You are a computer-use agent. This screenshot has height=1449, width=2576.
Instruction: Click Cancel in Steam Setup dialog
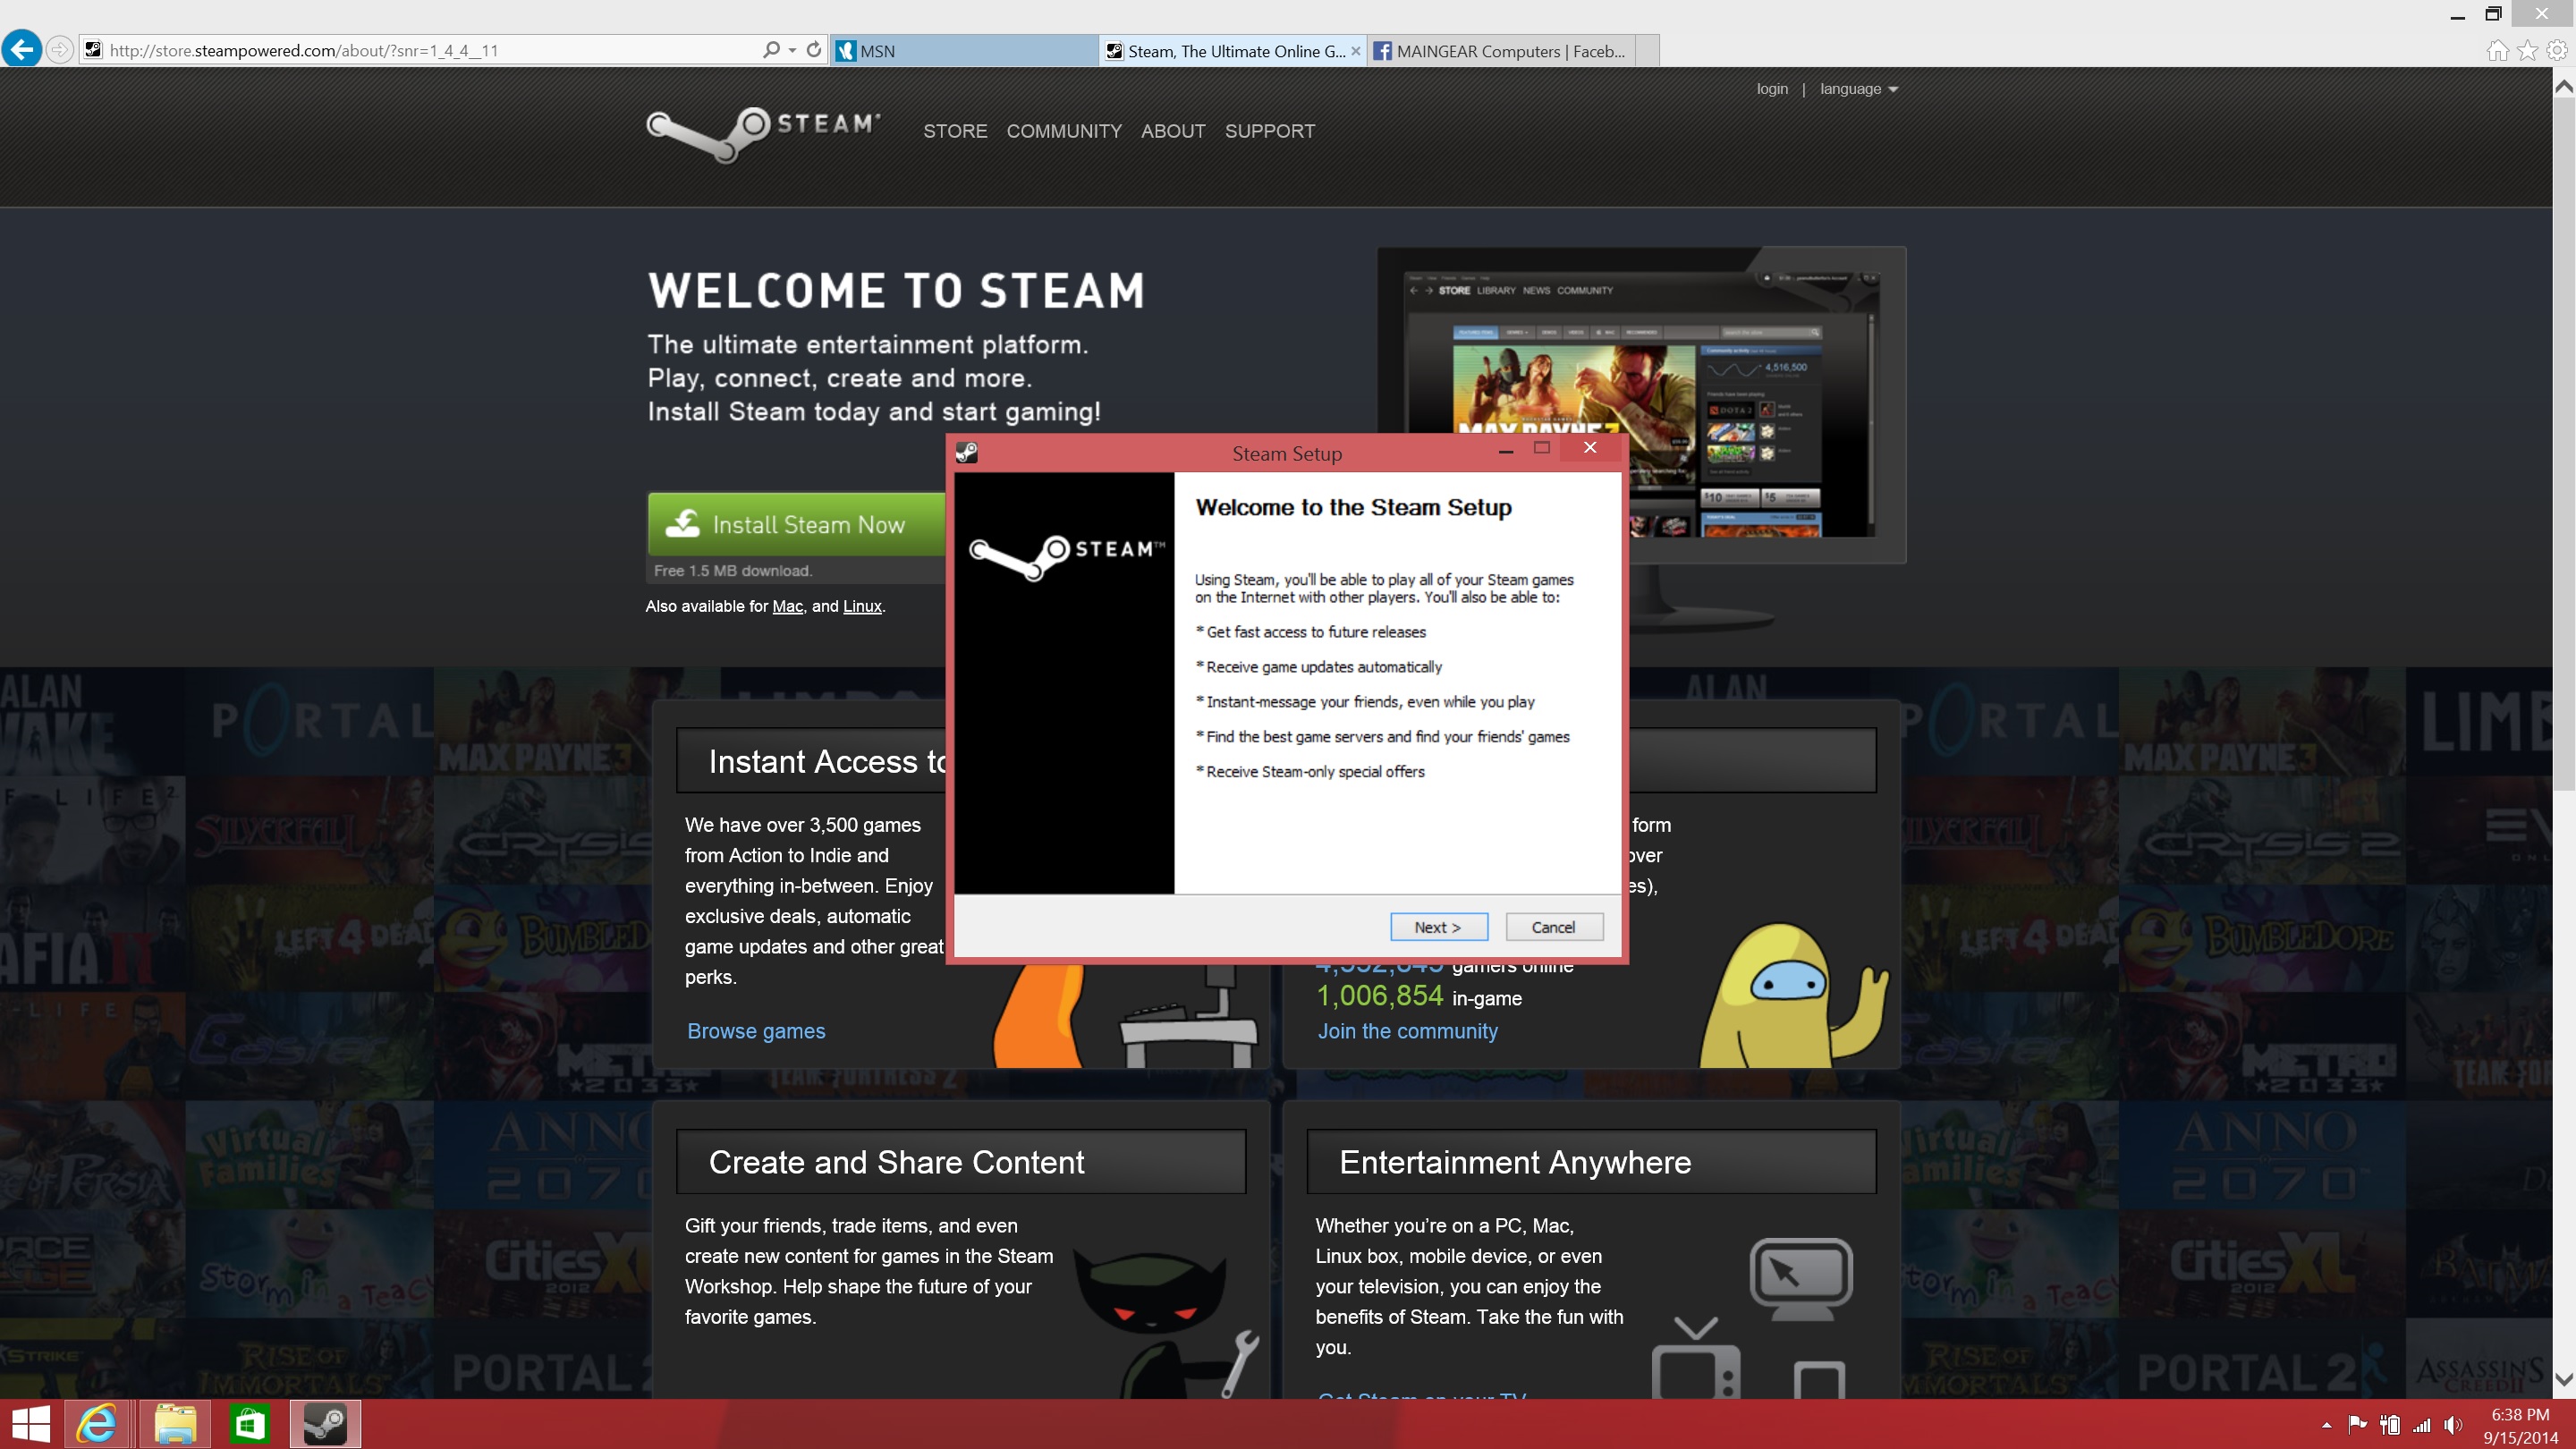[1553, 927]
